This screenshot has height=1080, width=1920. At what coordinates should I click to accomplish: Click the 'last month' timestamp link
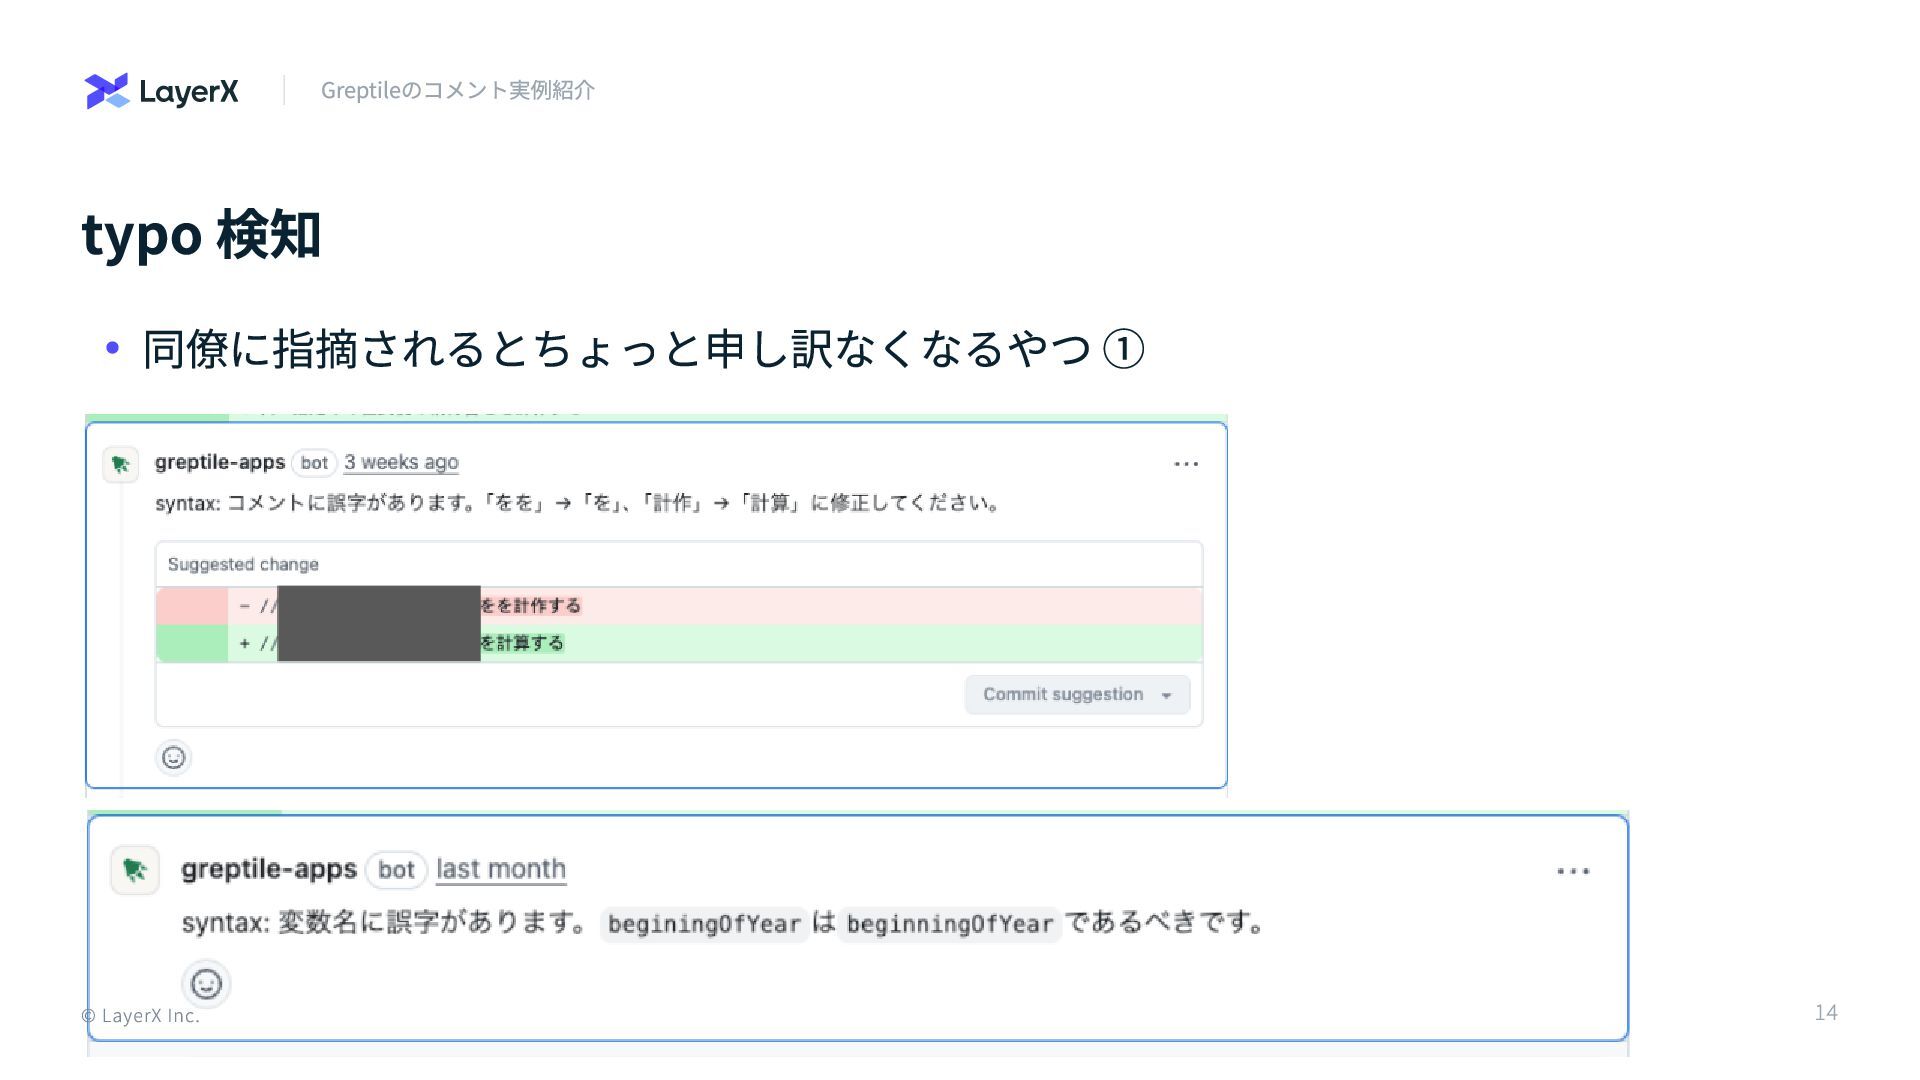[x=501, y=870]
